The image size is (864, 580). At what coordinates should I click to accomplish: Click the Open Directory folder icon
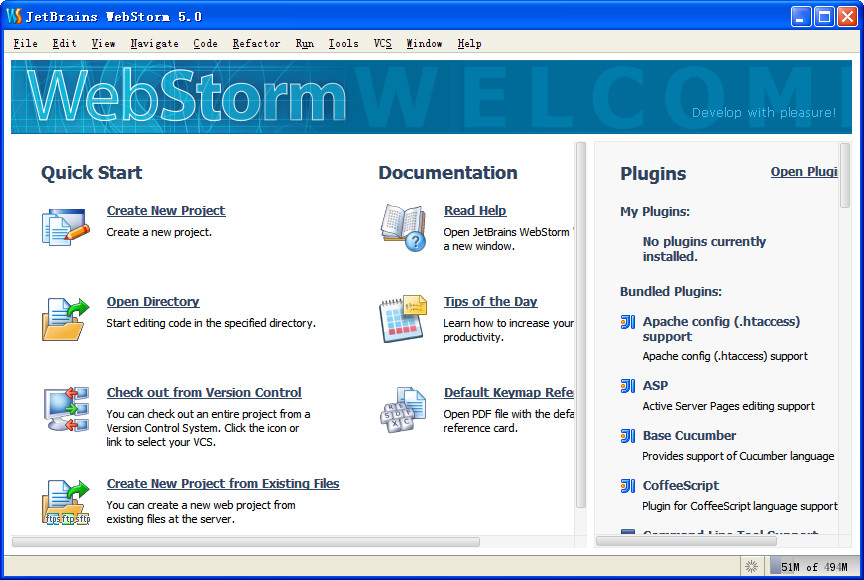click(x=63, y=316)
